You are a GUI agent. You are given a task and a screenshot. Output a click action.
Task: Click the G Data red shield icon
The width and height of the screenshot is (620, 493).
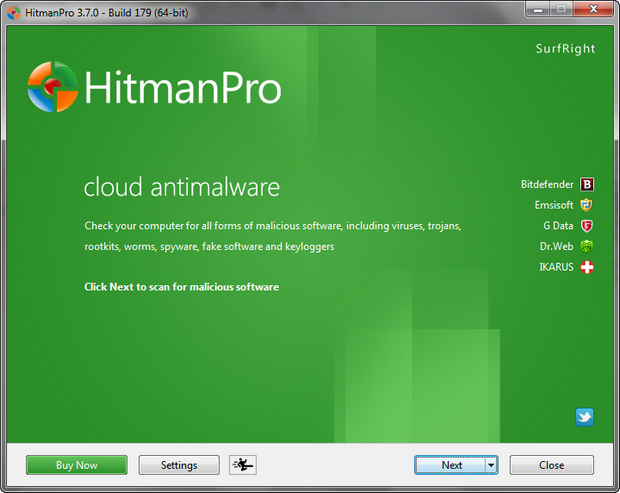(x=587, y=226)
